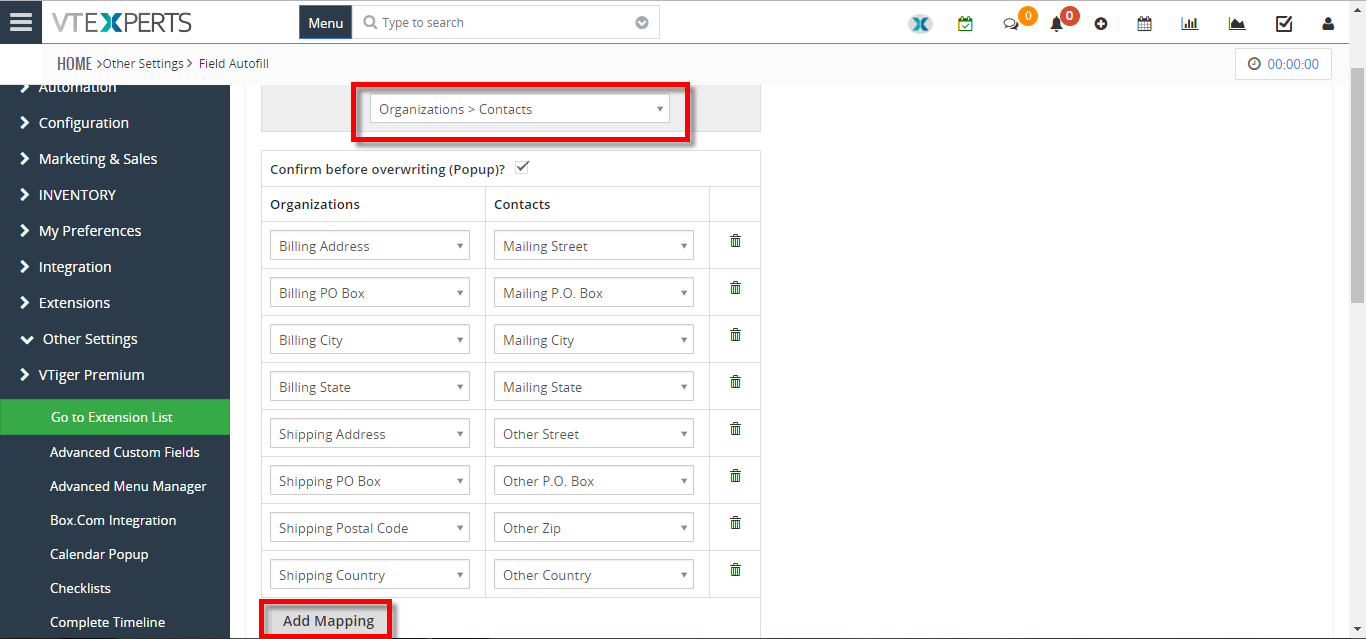Image resolution: width=1366 pixels, height=639 pixels.
Task: Delete the Shipping Address mapping row
Action: click(735, 429)
